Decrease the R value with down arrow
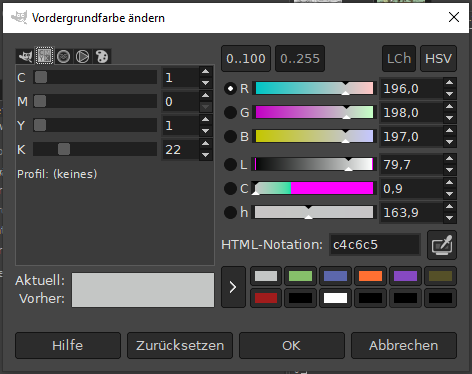The height and width of the screenshot is (374, 472). point(450,94)
